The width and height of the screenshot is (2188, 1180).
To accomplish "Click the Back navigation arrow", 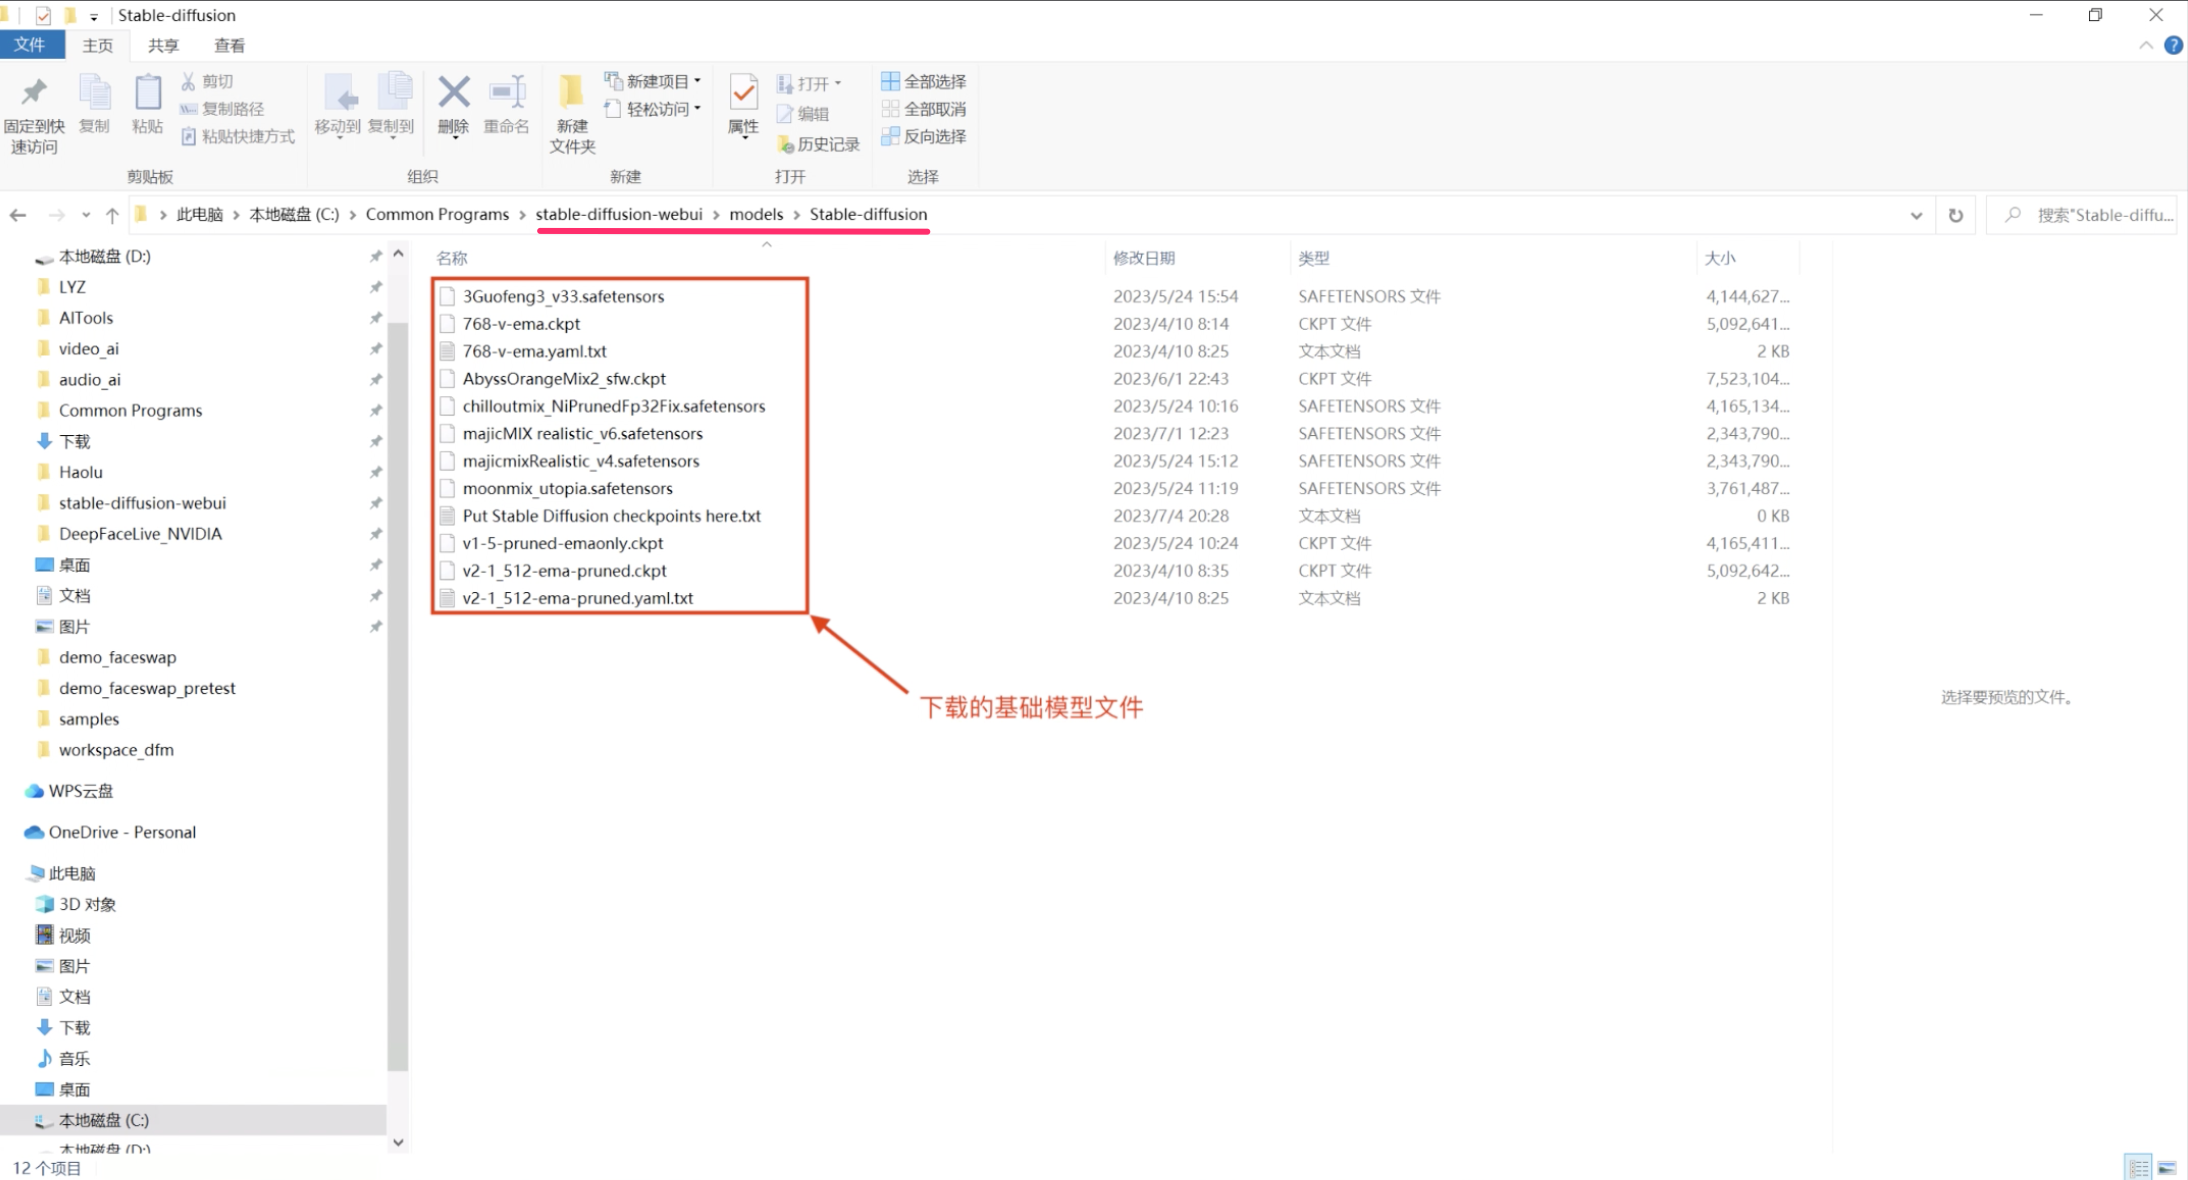I will point(18,215).
